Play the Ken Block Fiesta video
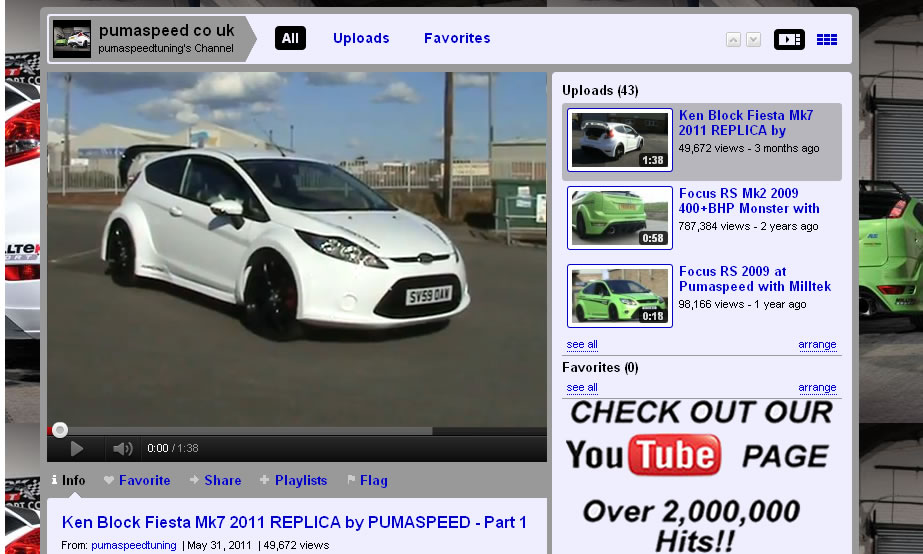Viewport: 923px width, 554px height. pyautogui.click(x=77, y=449)
